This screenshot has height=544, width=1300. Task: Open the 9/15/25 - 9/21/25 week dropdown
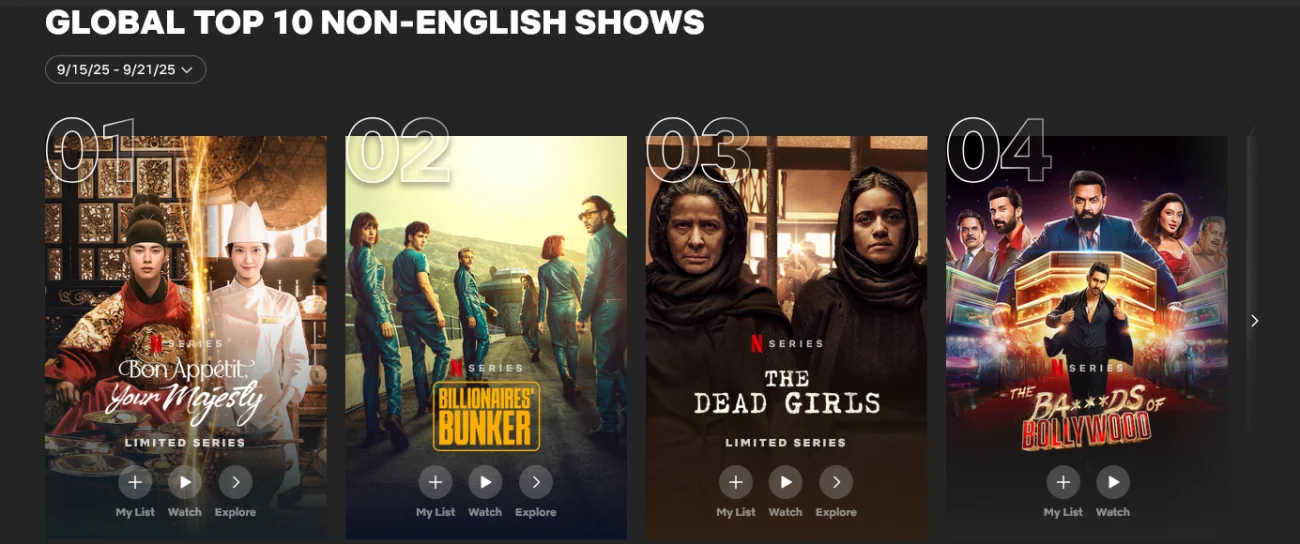point(126,69)
